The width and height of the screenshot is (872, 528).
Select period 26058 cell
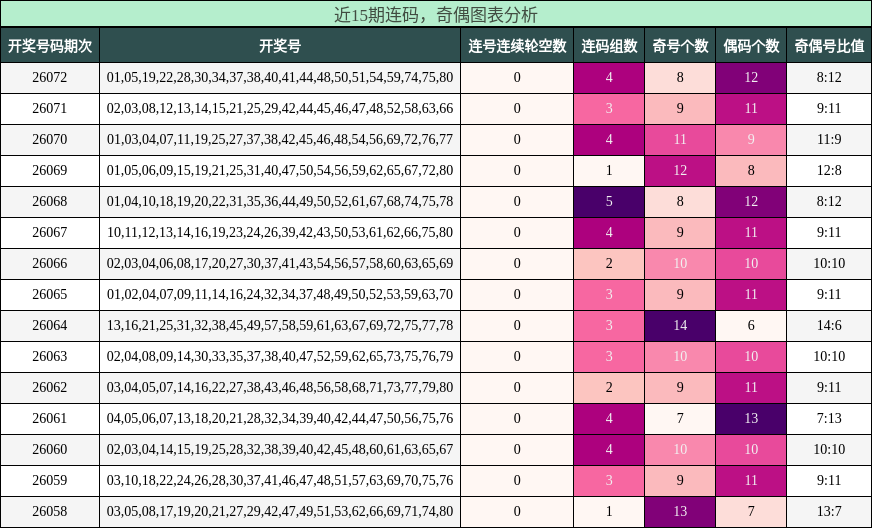pyautogui.click(x=50, y=512)
